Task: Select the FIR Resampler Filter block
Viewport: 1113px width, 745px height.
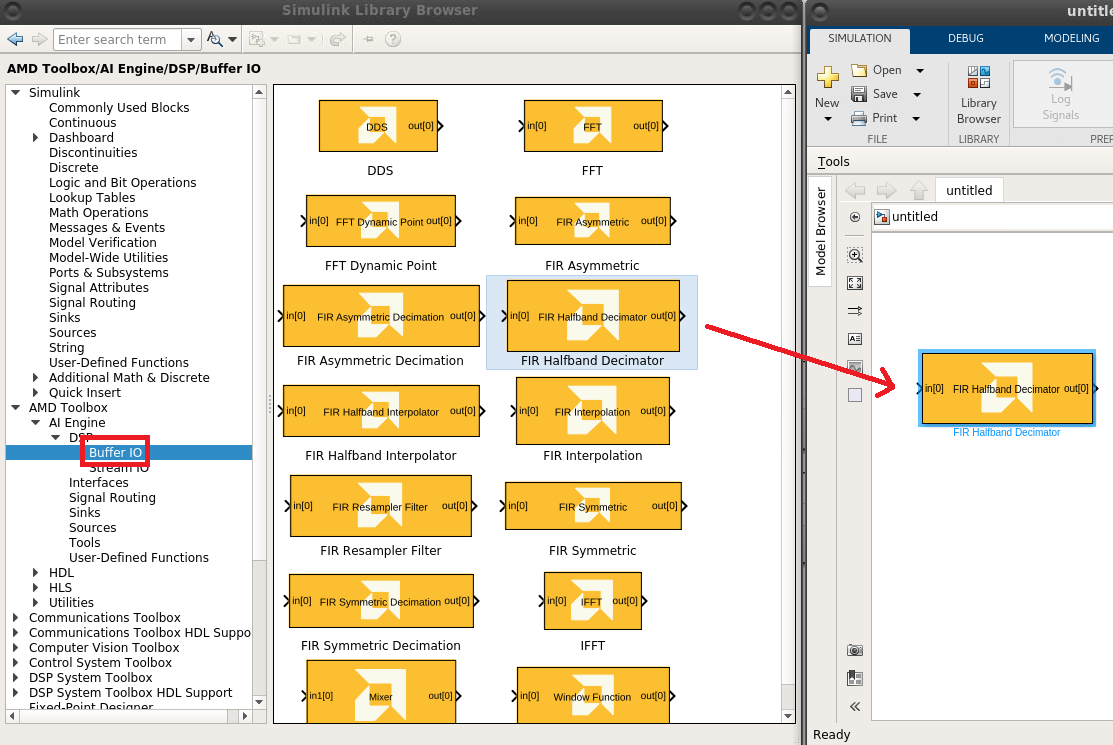Action: [x=380, y=506]
